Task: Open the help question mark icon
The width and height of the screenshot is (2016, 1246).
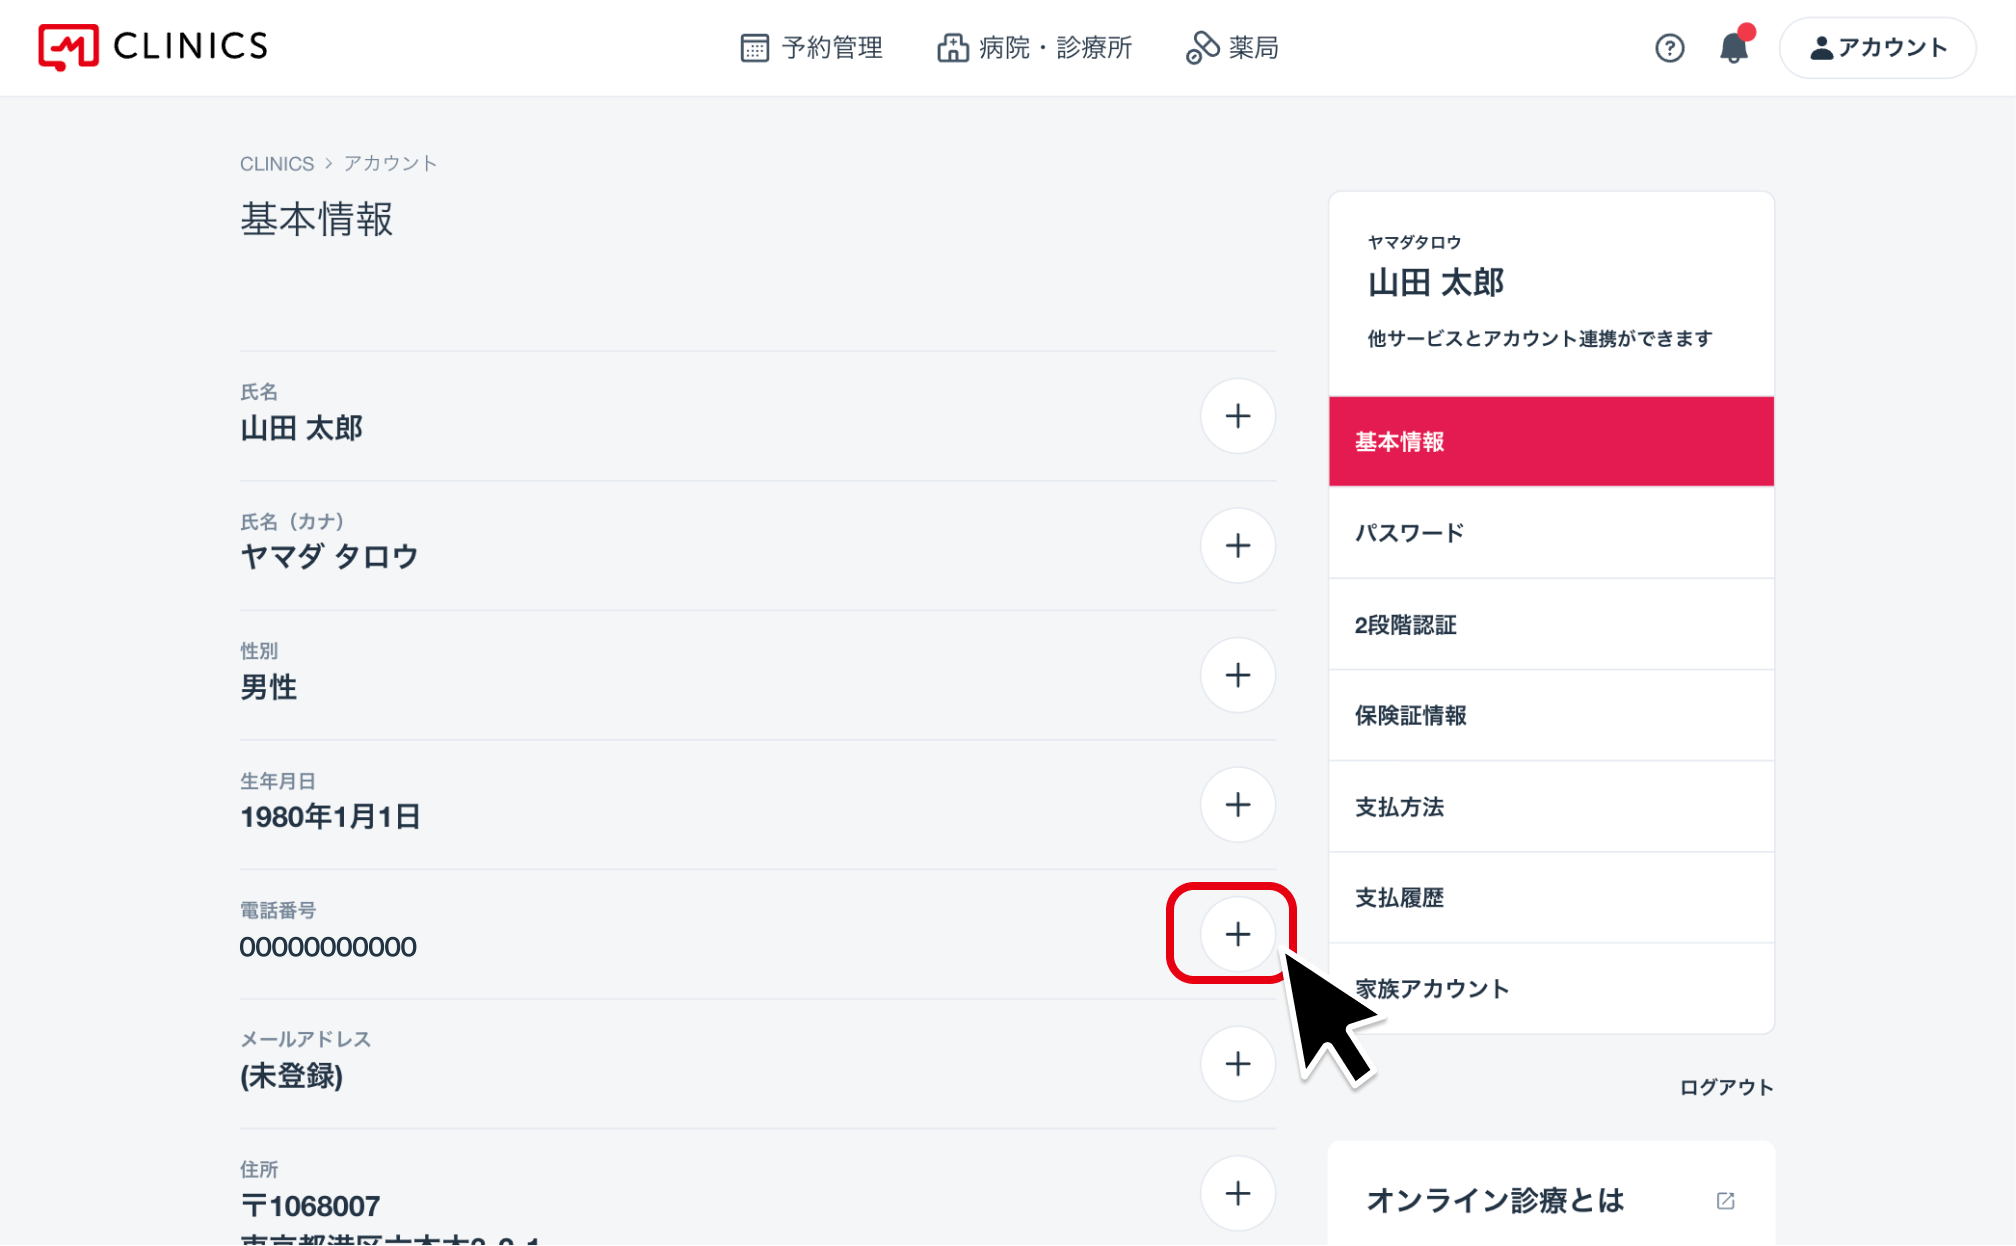Action: 1669,48
